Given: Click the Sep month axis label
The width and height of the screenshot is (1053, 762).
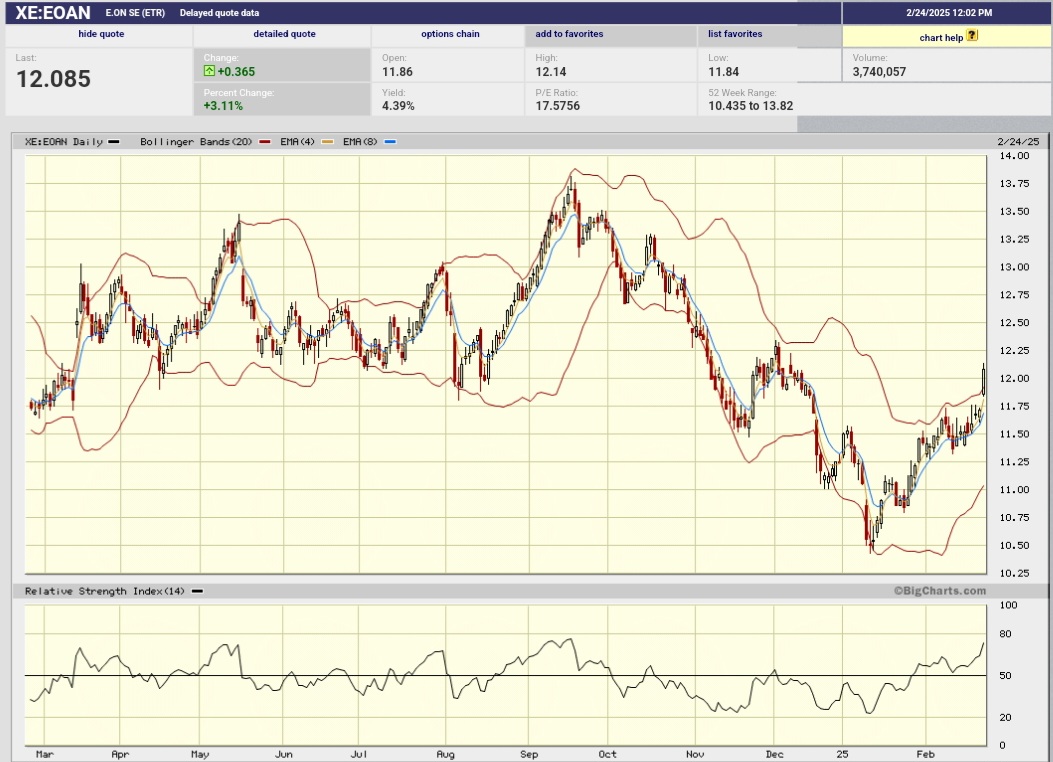Looking at the screenshot, I should click(x=529, y=755).
